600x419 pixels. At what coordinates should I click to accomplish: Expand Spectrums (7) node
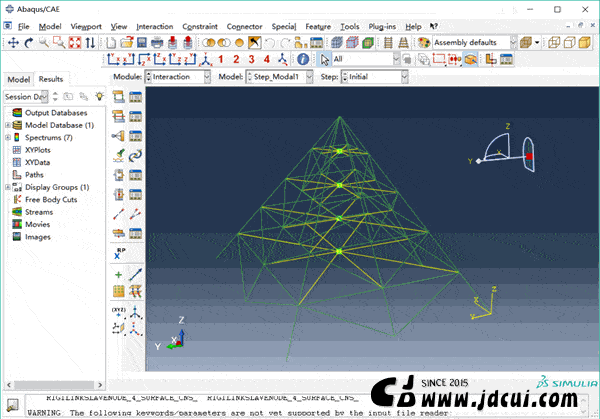(x=8, y=137)
